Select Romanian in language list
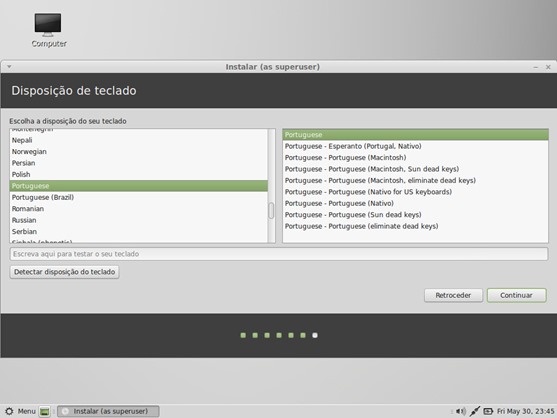557x418 pixels. click(139, 208)
